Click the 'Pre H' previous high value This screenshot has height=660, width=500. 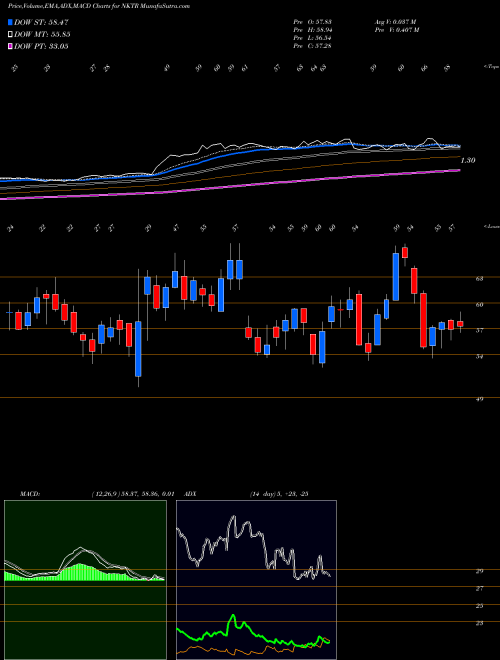coord(313,30)
